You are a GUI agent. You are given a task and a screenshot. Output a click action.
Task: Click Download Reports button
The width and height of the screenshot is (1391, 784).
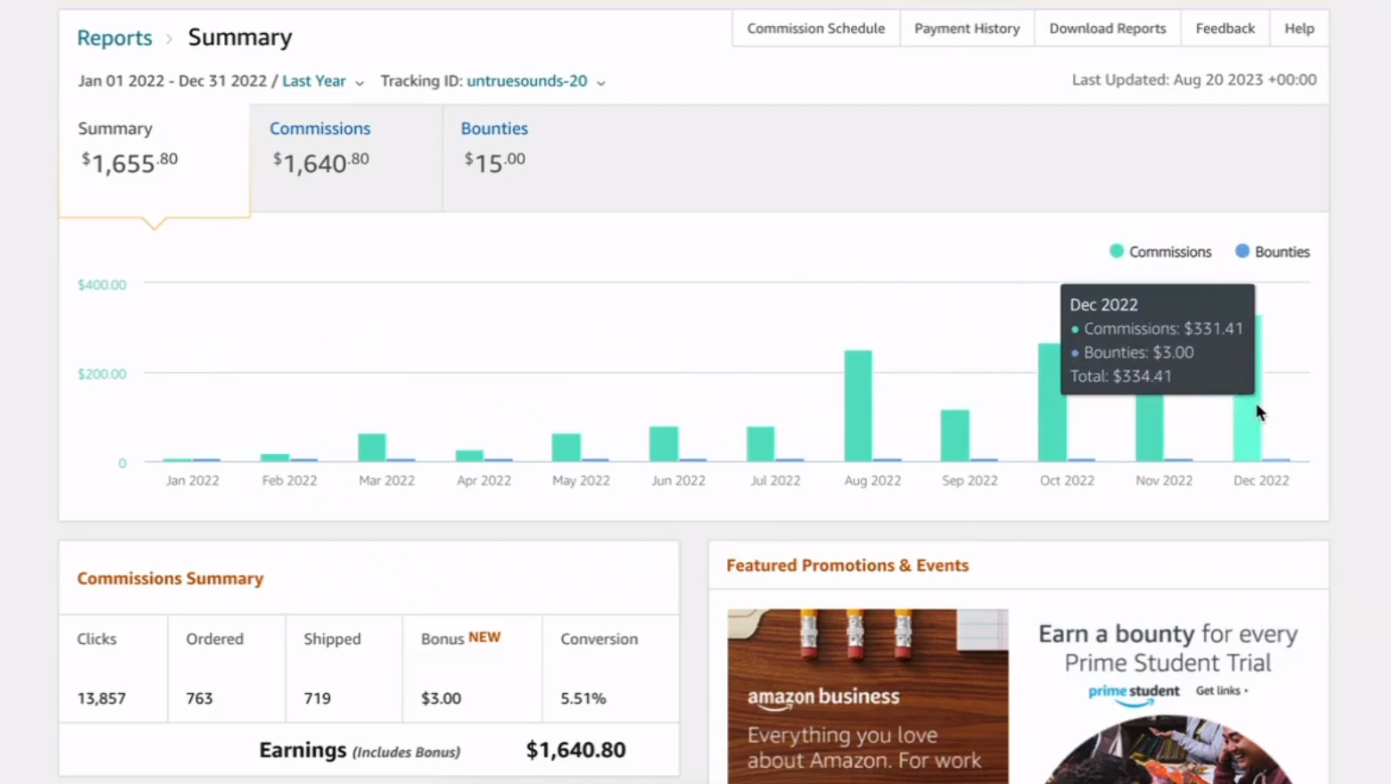tap(1107, 28)
